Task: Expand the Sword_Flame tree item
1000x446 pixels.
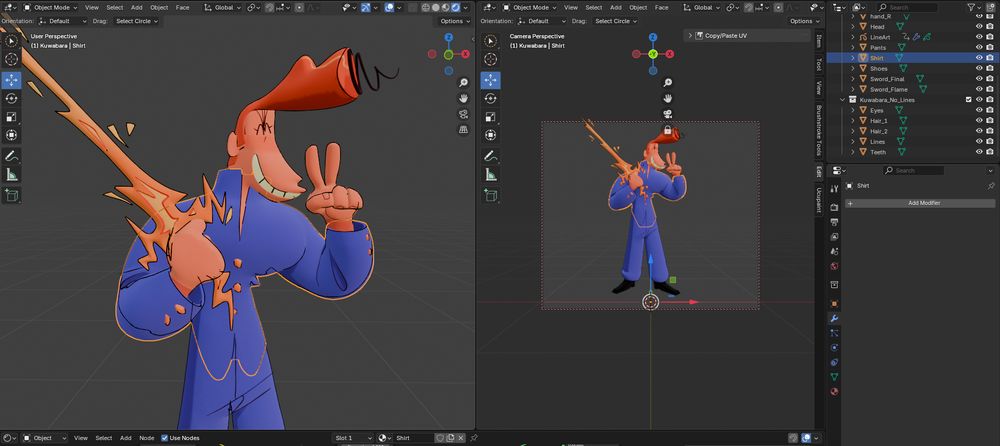Action: point(853,89)
